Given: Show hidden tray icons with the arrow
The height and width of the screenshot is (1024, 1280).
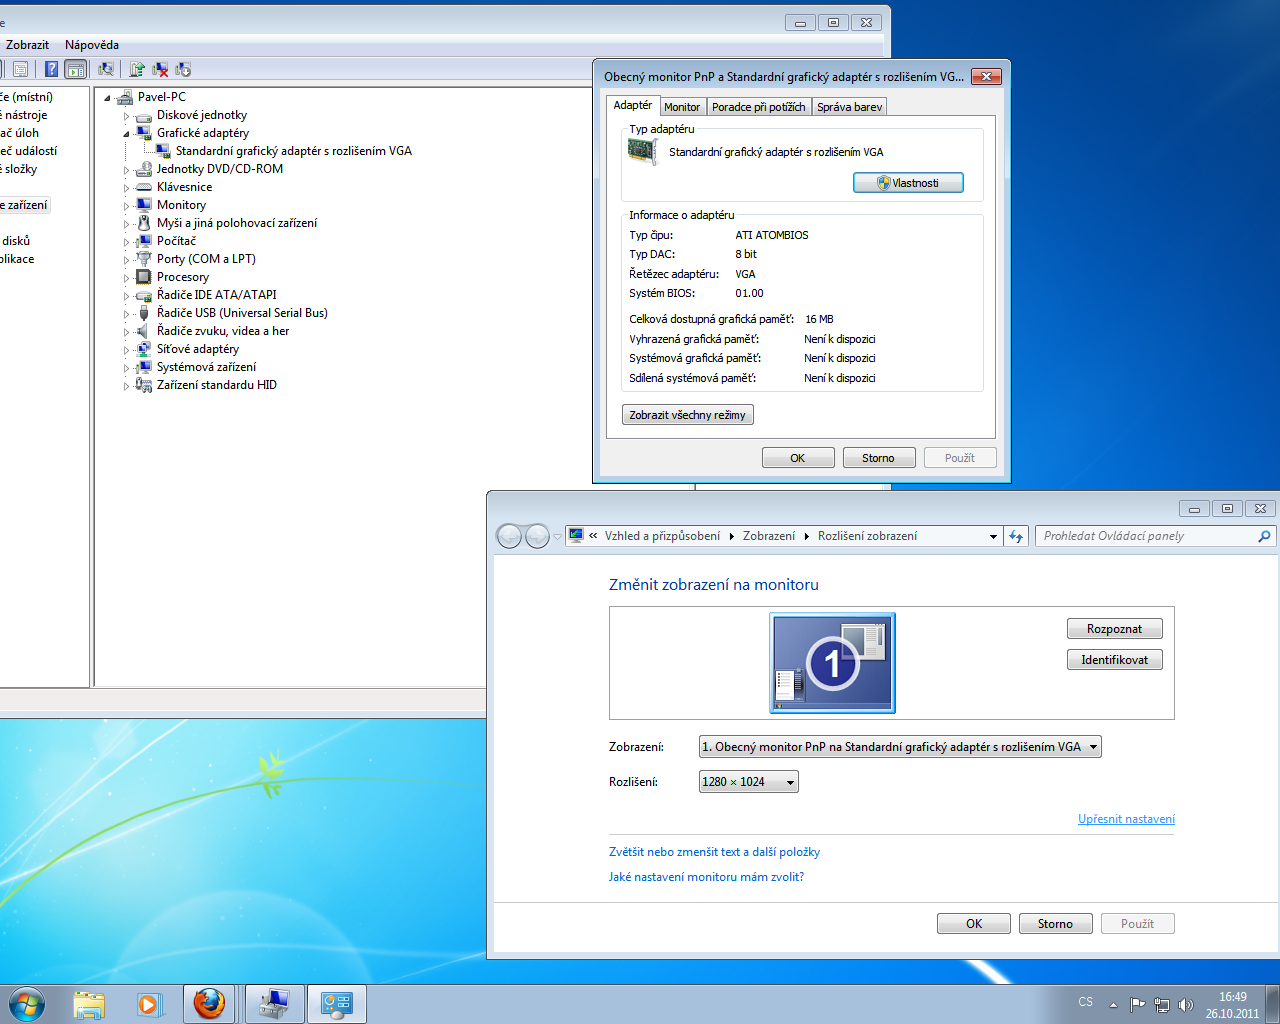Looking at the screenshot, I should pyautogui.click(x=1113, y=1005).
